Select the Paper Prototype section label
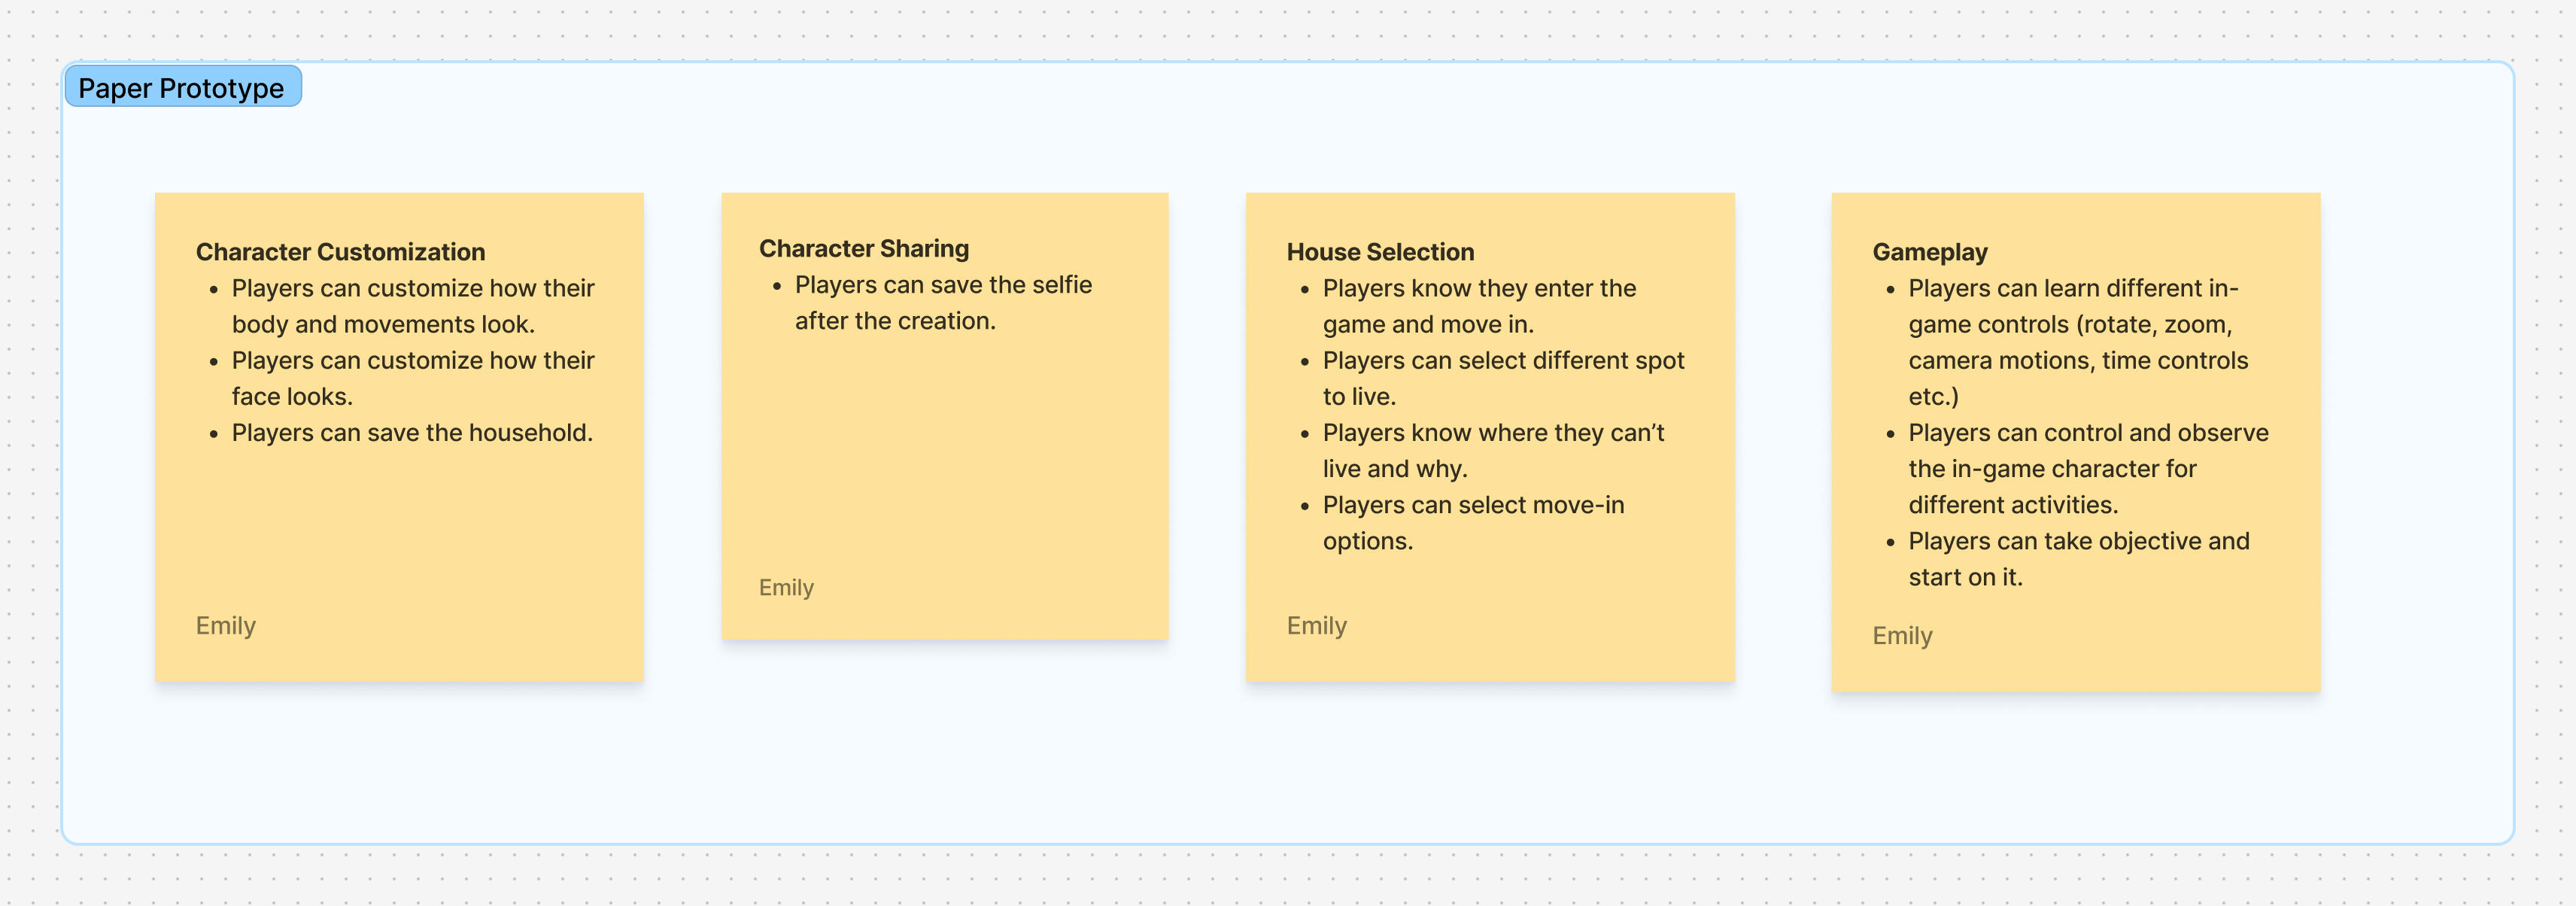Viewport: 2576px width, 906px height. (181, 88)
